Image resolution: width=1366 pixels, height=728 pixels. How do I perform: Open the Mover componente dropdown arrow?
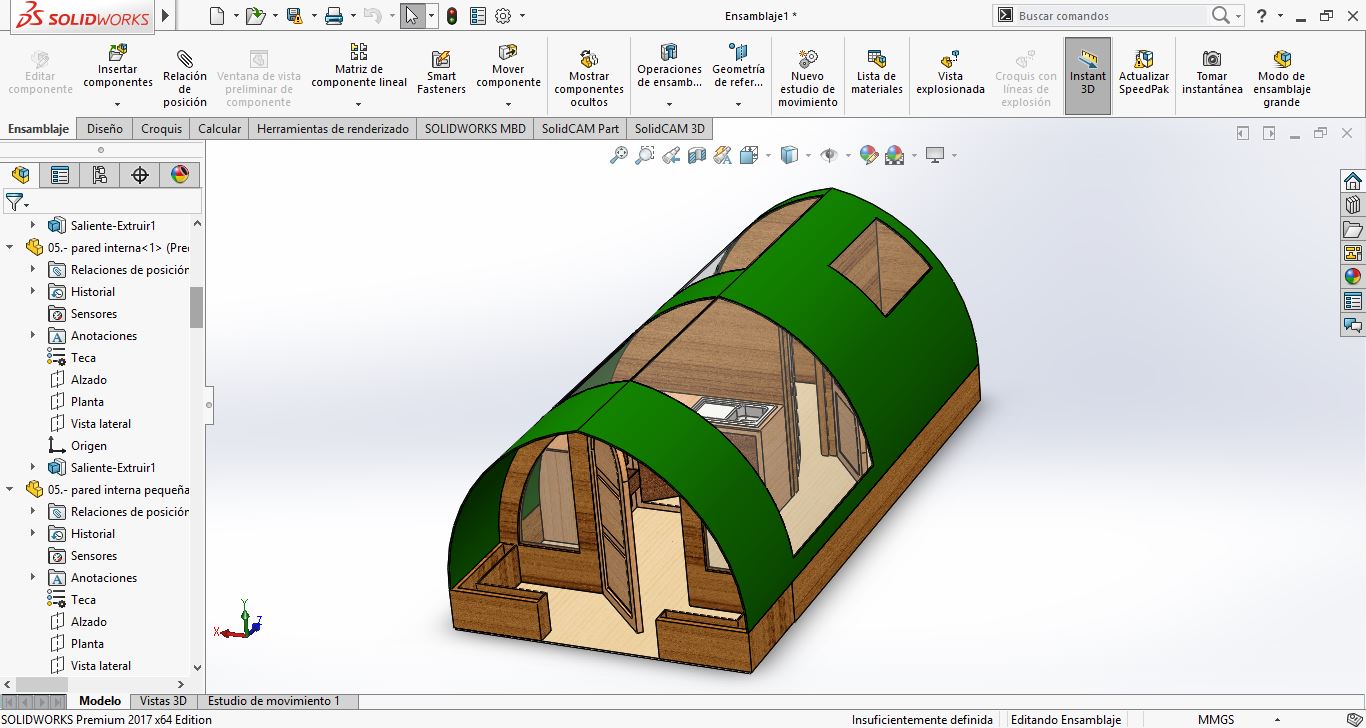tap(508, 104)
